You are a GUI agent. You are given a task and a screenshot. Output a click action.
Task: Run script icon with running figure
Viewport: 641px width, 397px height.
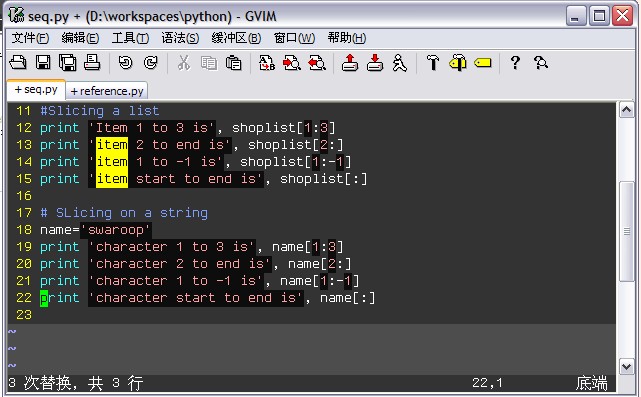[x=399, y=63]
